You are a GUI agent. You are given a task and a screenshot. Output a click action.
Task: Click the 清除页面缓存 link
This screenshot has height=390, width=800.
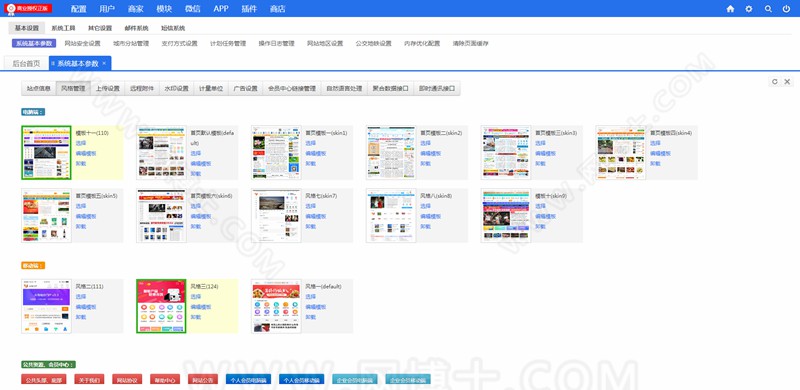coord(470,43)
